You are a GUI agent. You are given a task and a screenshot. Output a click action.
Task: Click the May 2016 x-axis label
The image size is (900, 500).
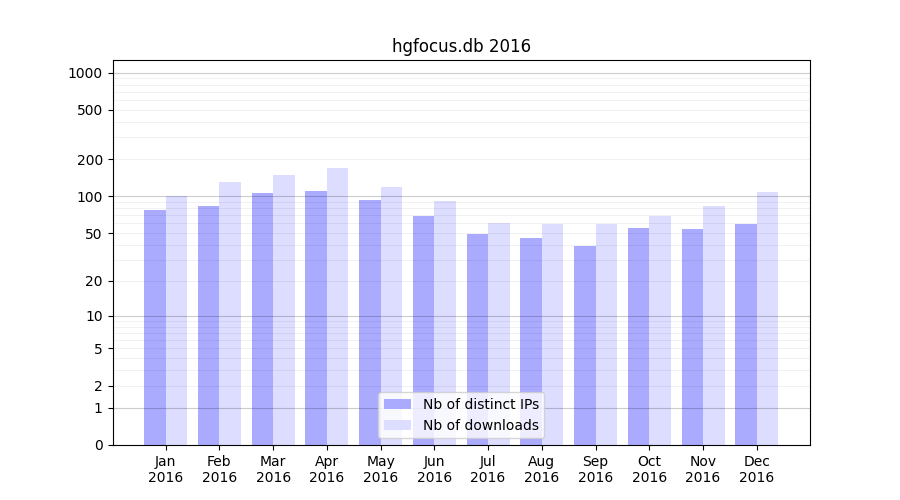tap(381, 469)
